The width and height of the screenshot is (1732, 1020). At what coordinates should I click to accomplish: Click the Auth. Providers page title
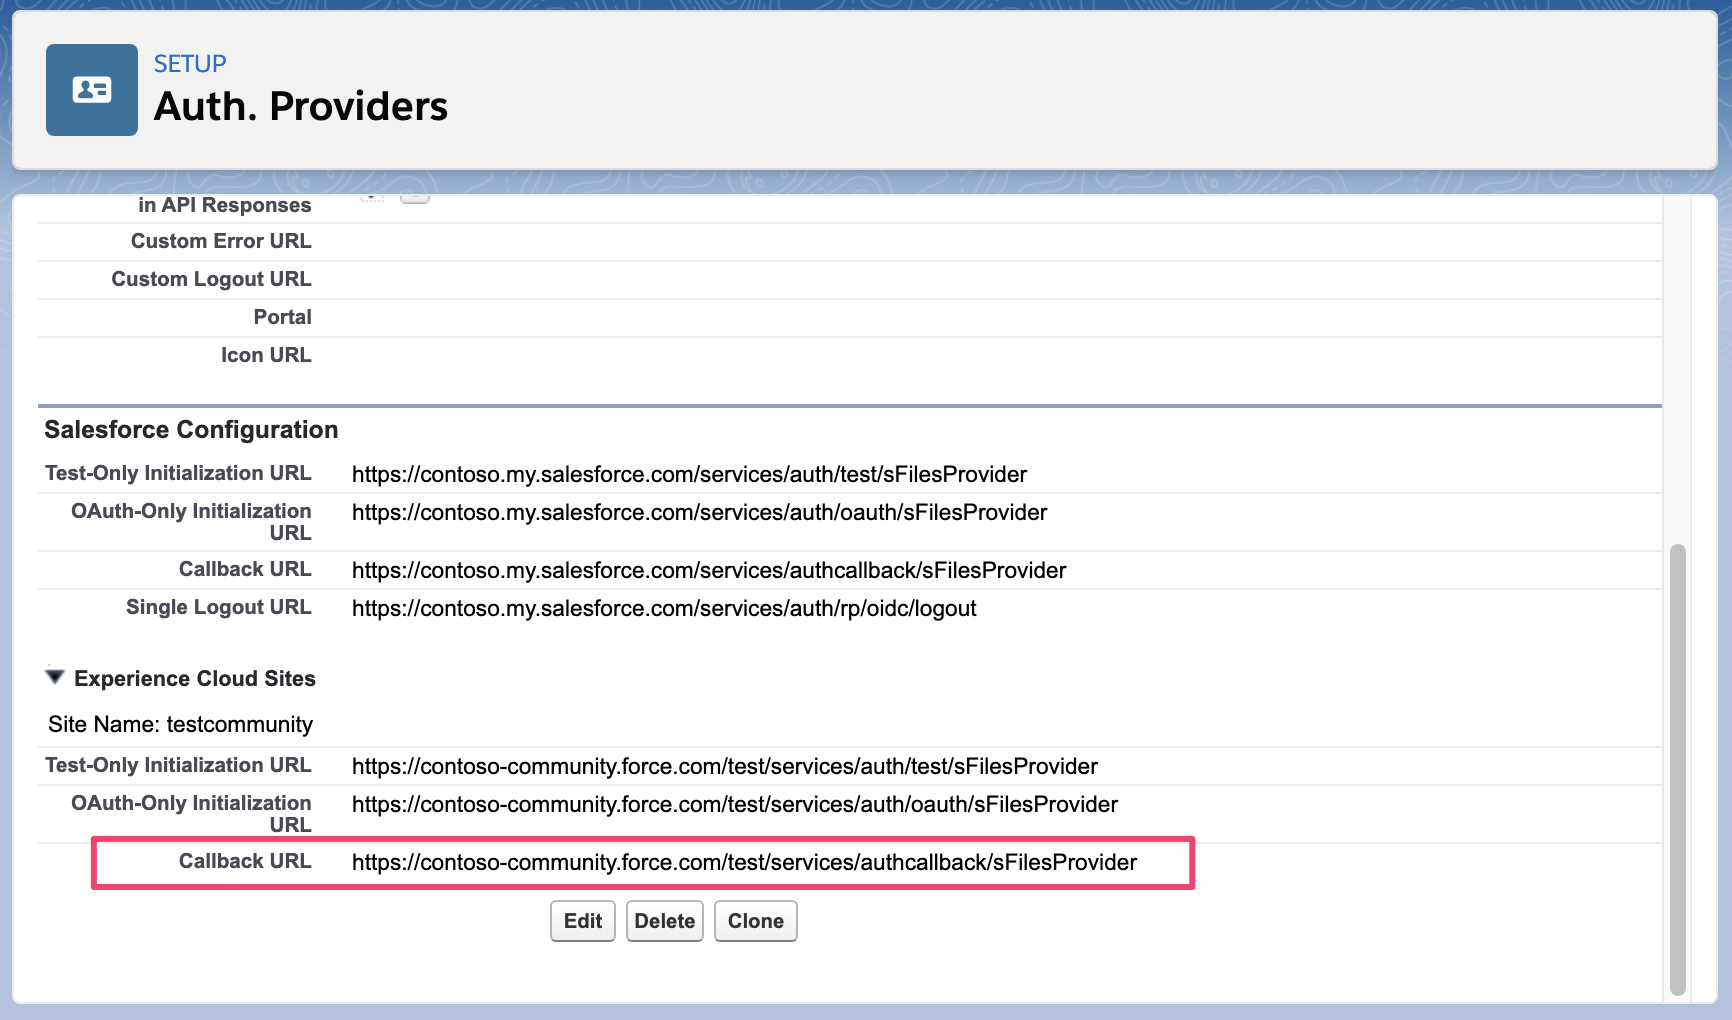tap(301, 106)
